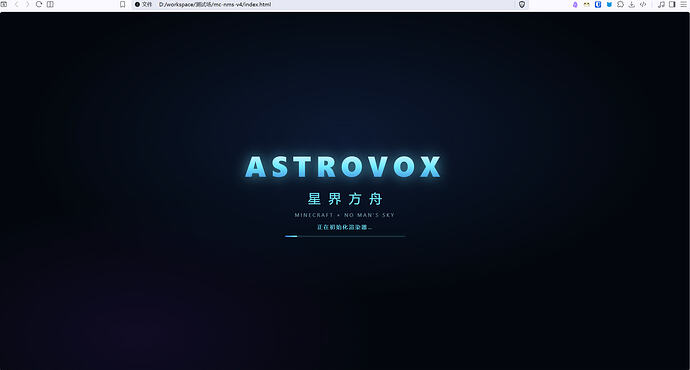This screenshot has height=370, width=690.
Task: Click the browser forward arrow
Action: click(x=27, y=4)
